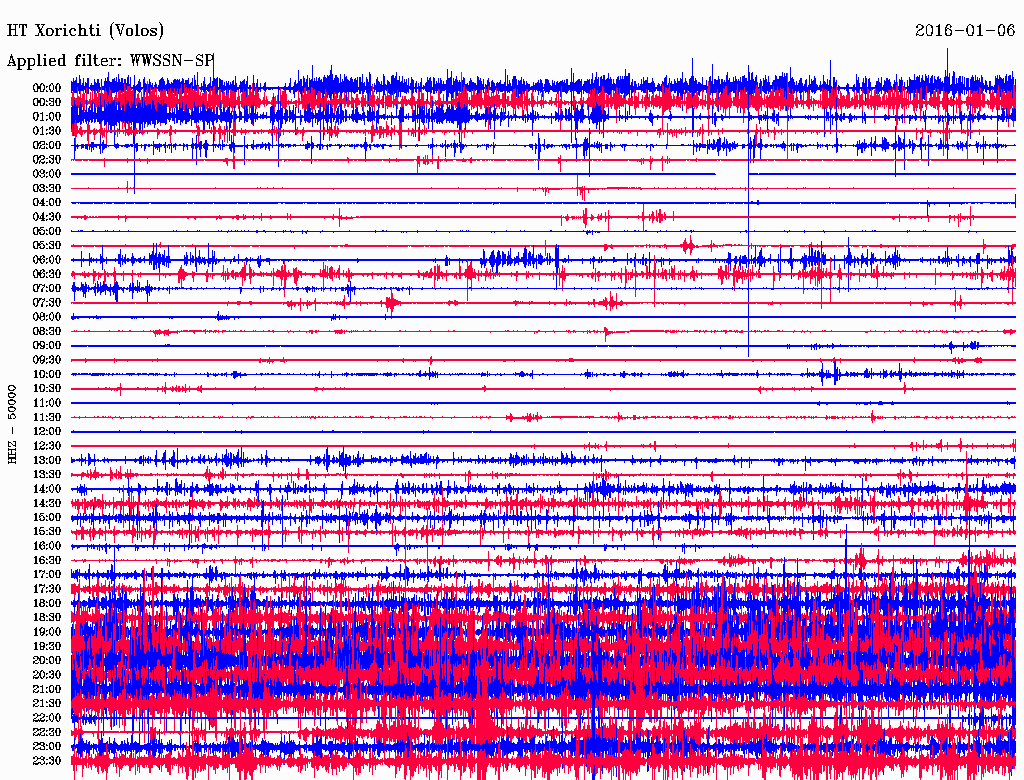Click the 11:00 time label
The width and height of the screenshot is (1024, 780).
pyautogui.click(x=47, y=403)
